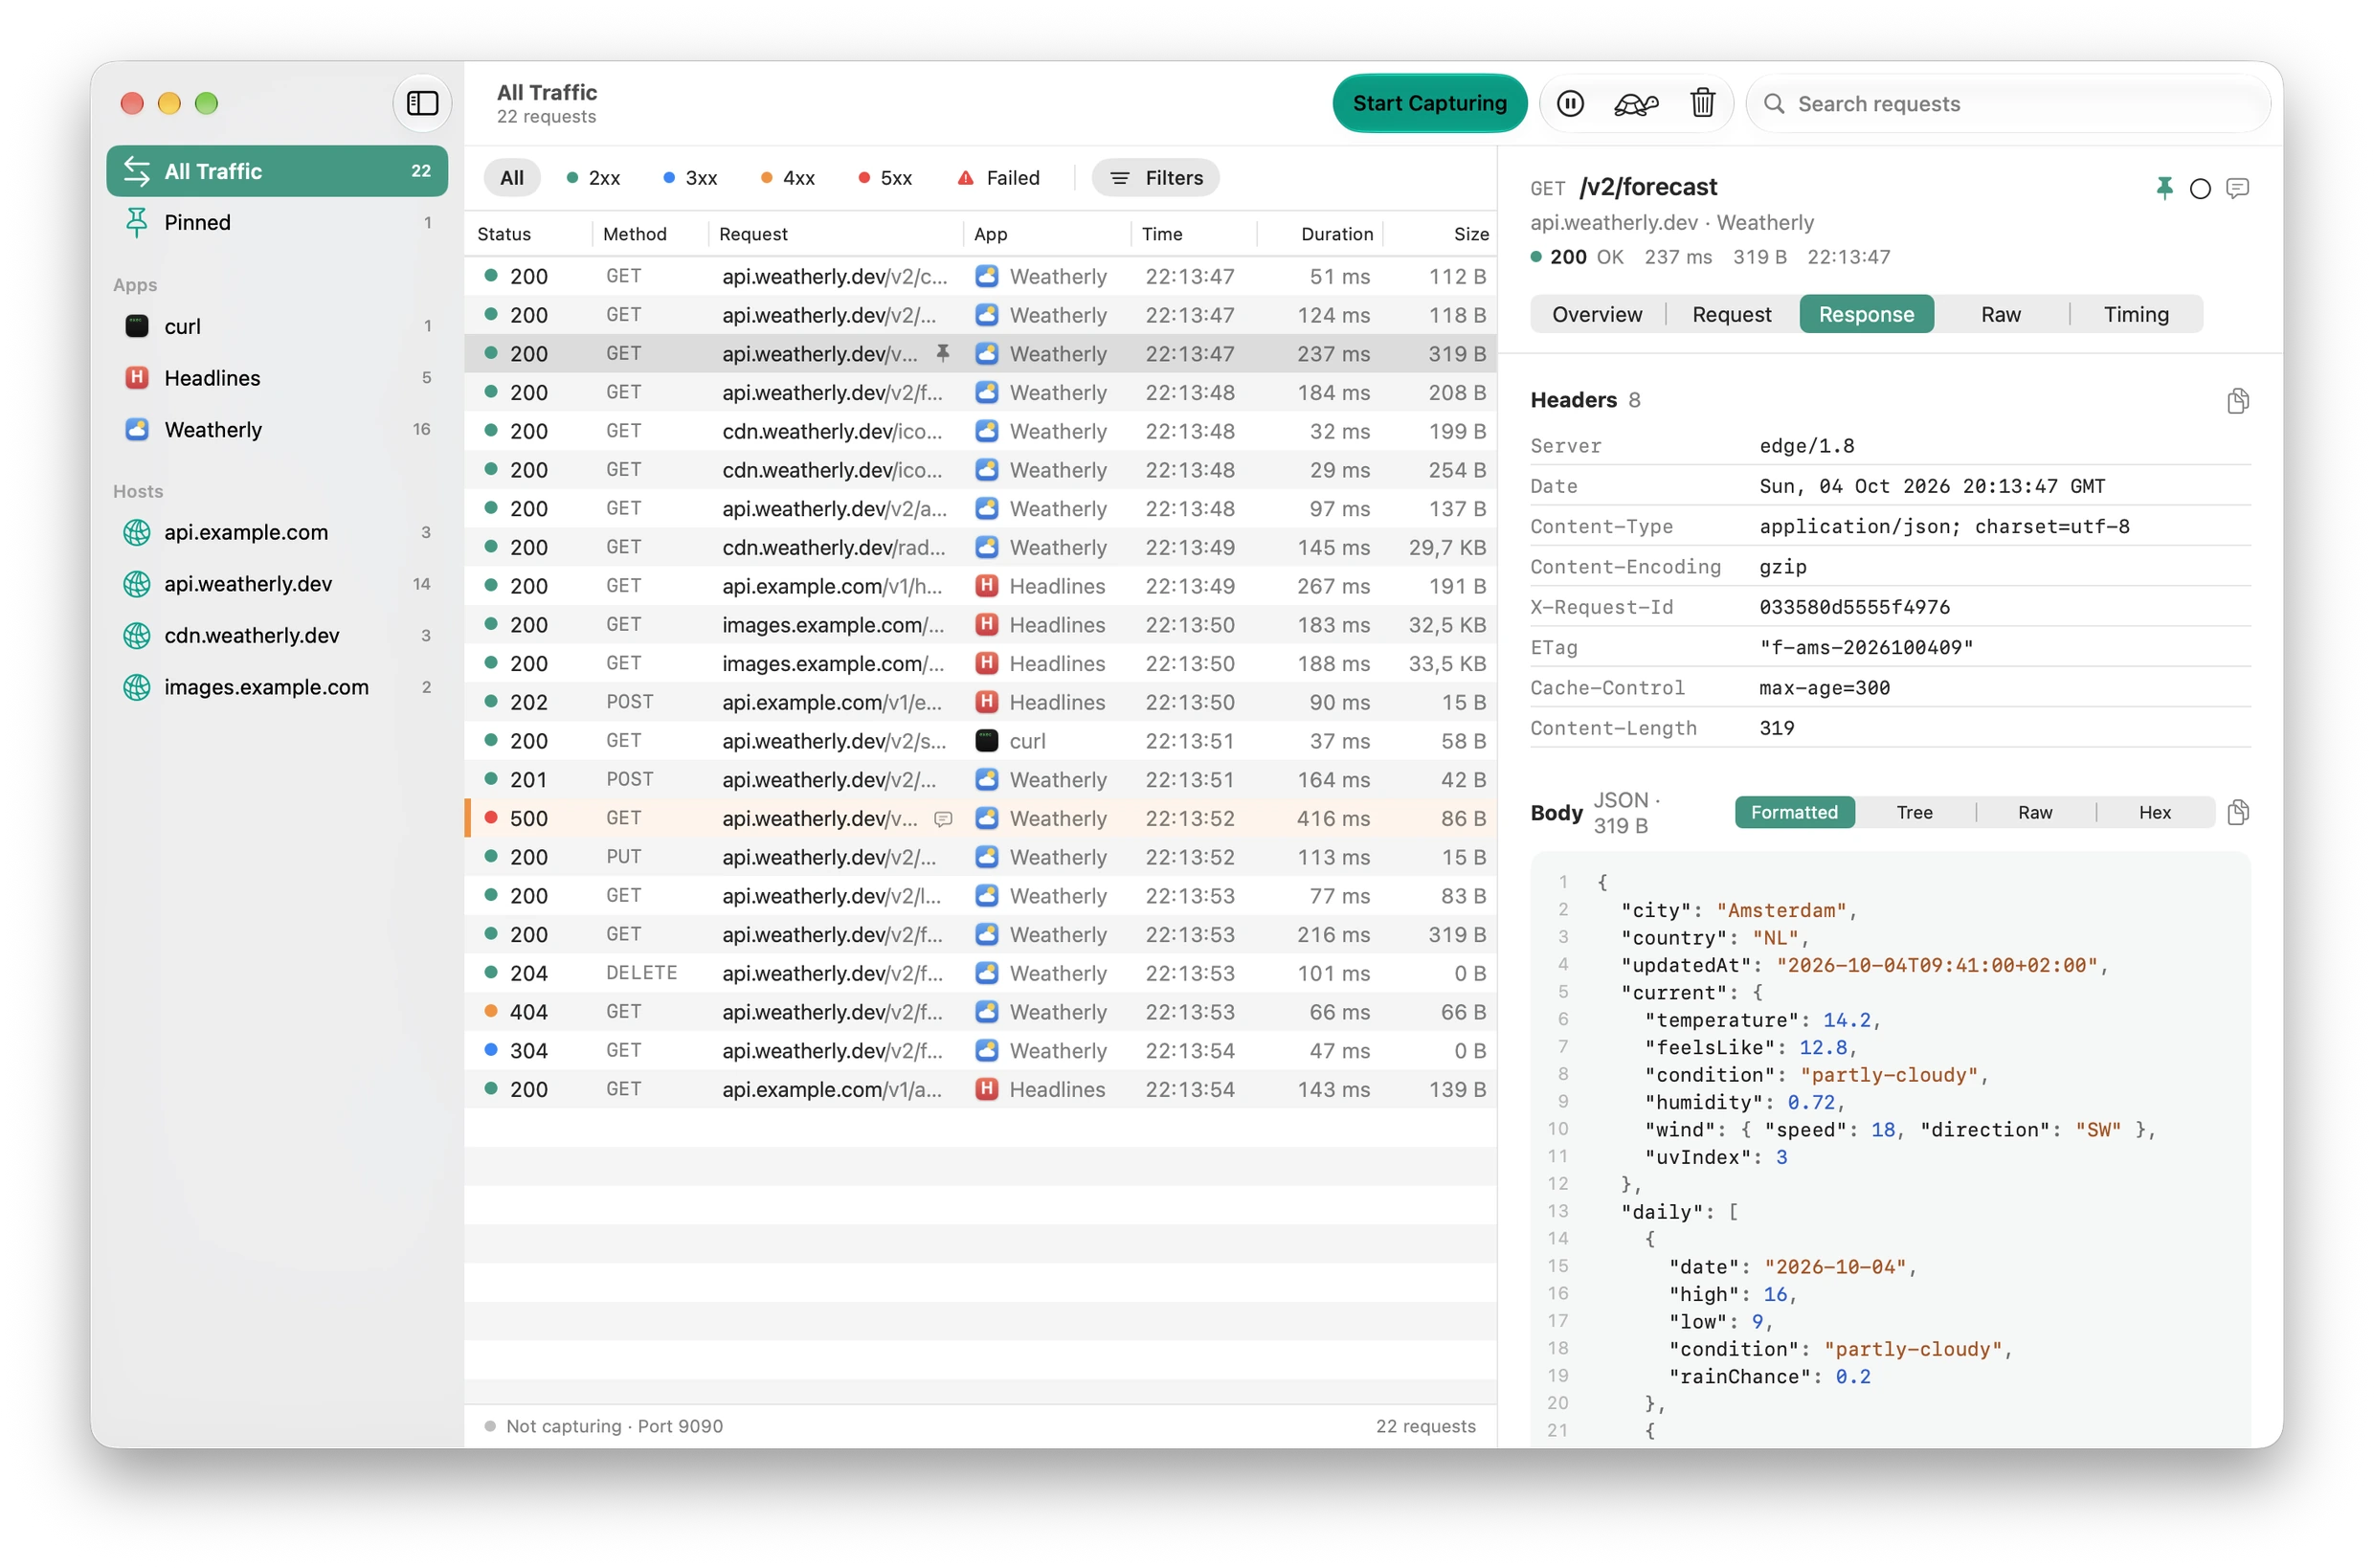Viewport: 2374px width, 1568px height.
Task: Open the Pinned section
Action: pyautogui.click(x=277, y=222)
